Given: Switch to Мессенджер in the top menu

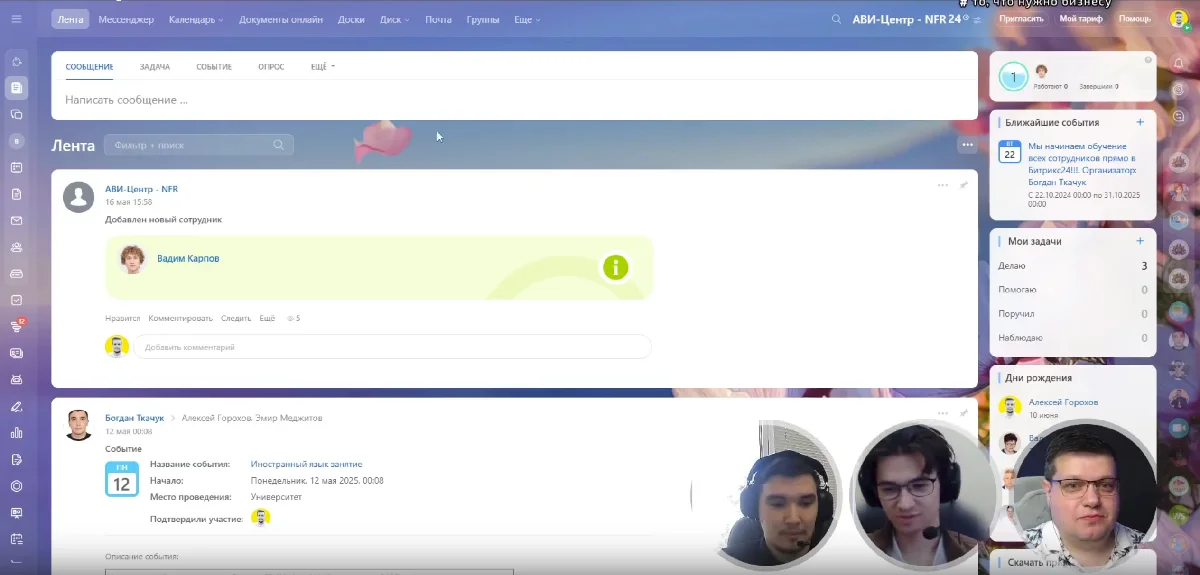Looking at the screenshot, I should [126, 19].
